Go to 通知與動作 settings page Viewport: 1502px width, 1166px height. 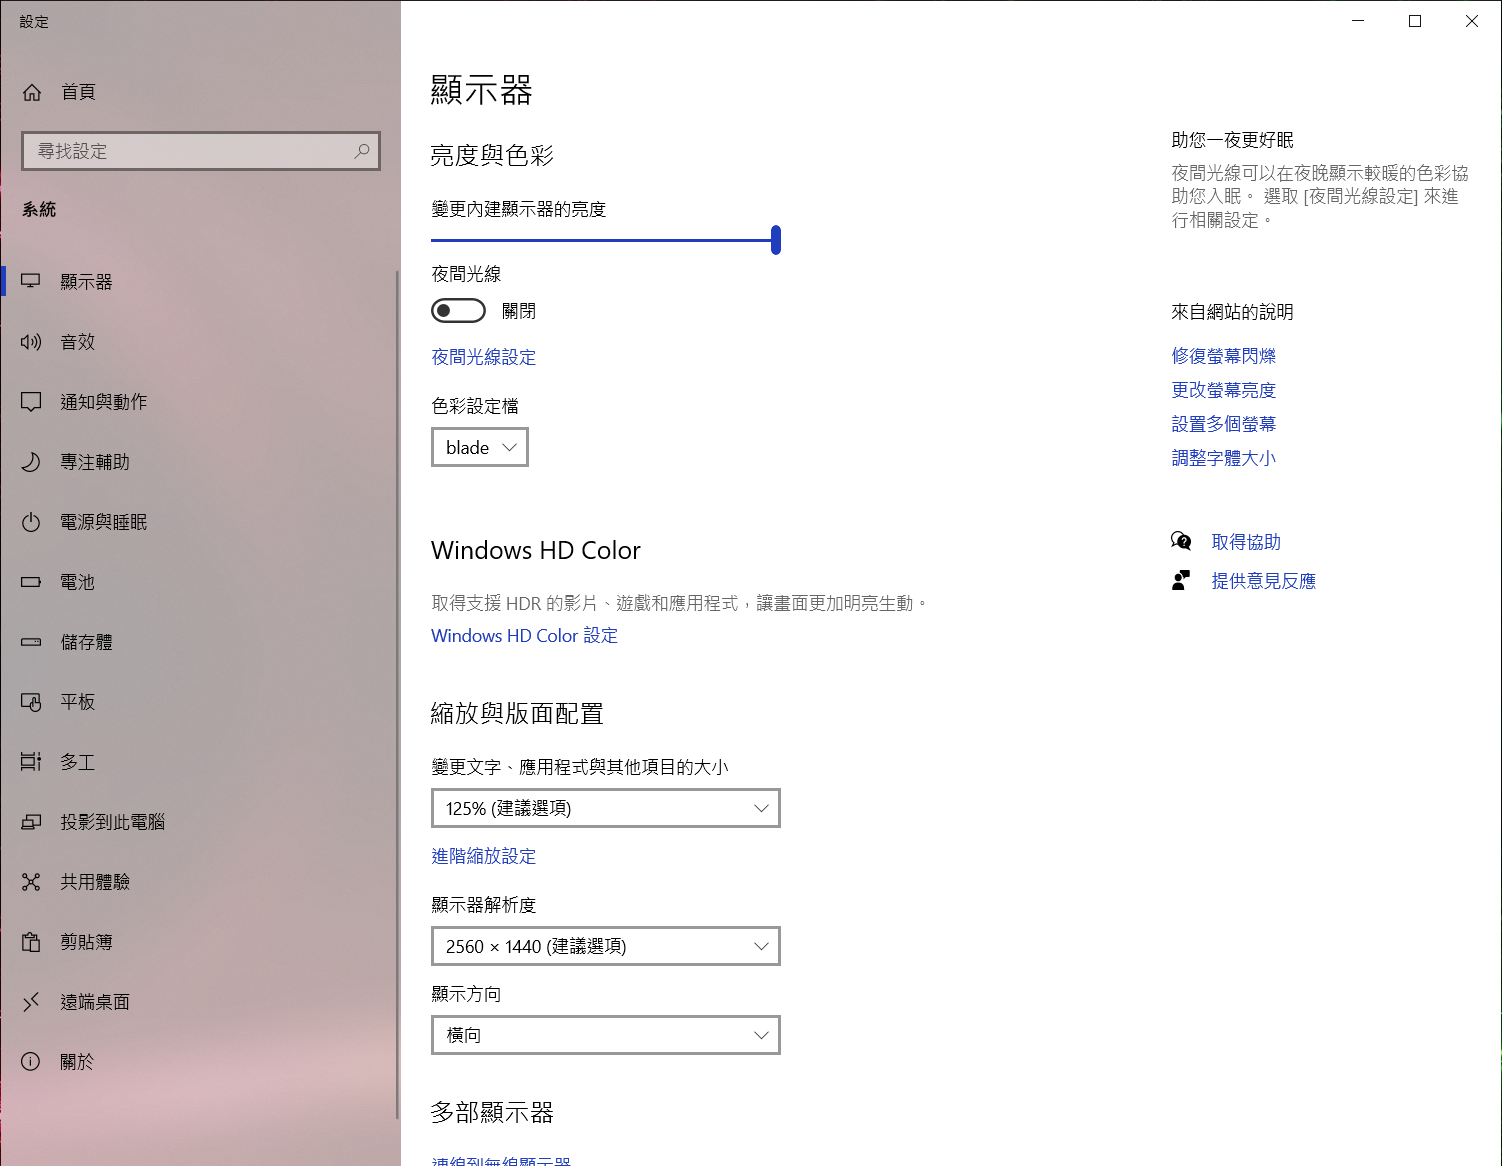tap(103, 402)
